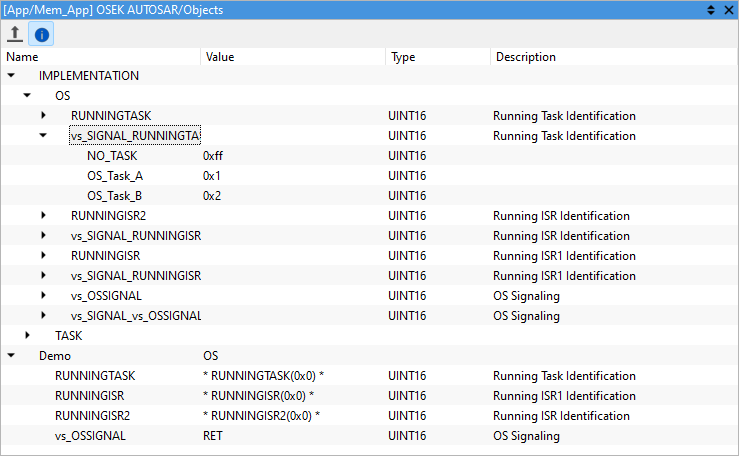Expand the vs_SIGNAL_vs_OSSIGNAL node
Image resolution: width=739 pixels, height=456 pixels.
click(x=43, y=316)
